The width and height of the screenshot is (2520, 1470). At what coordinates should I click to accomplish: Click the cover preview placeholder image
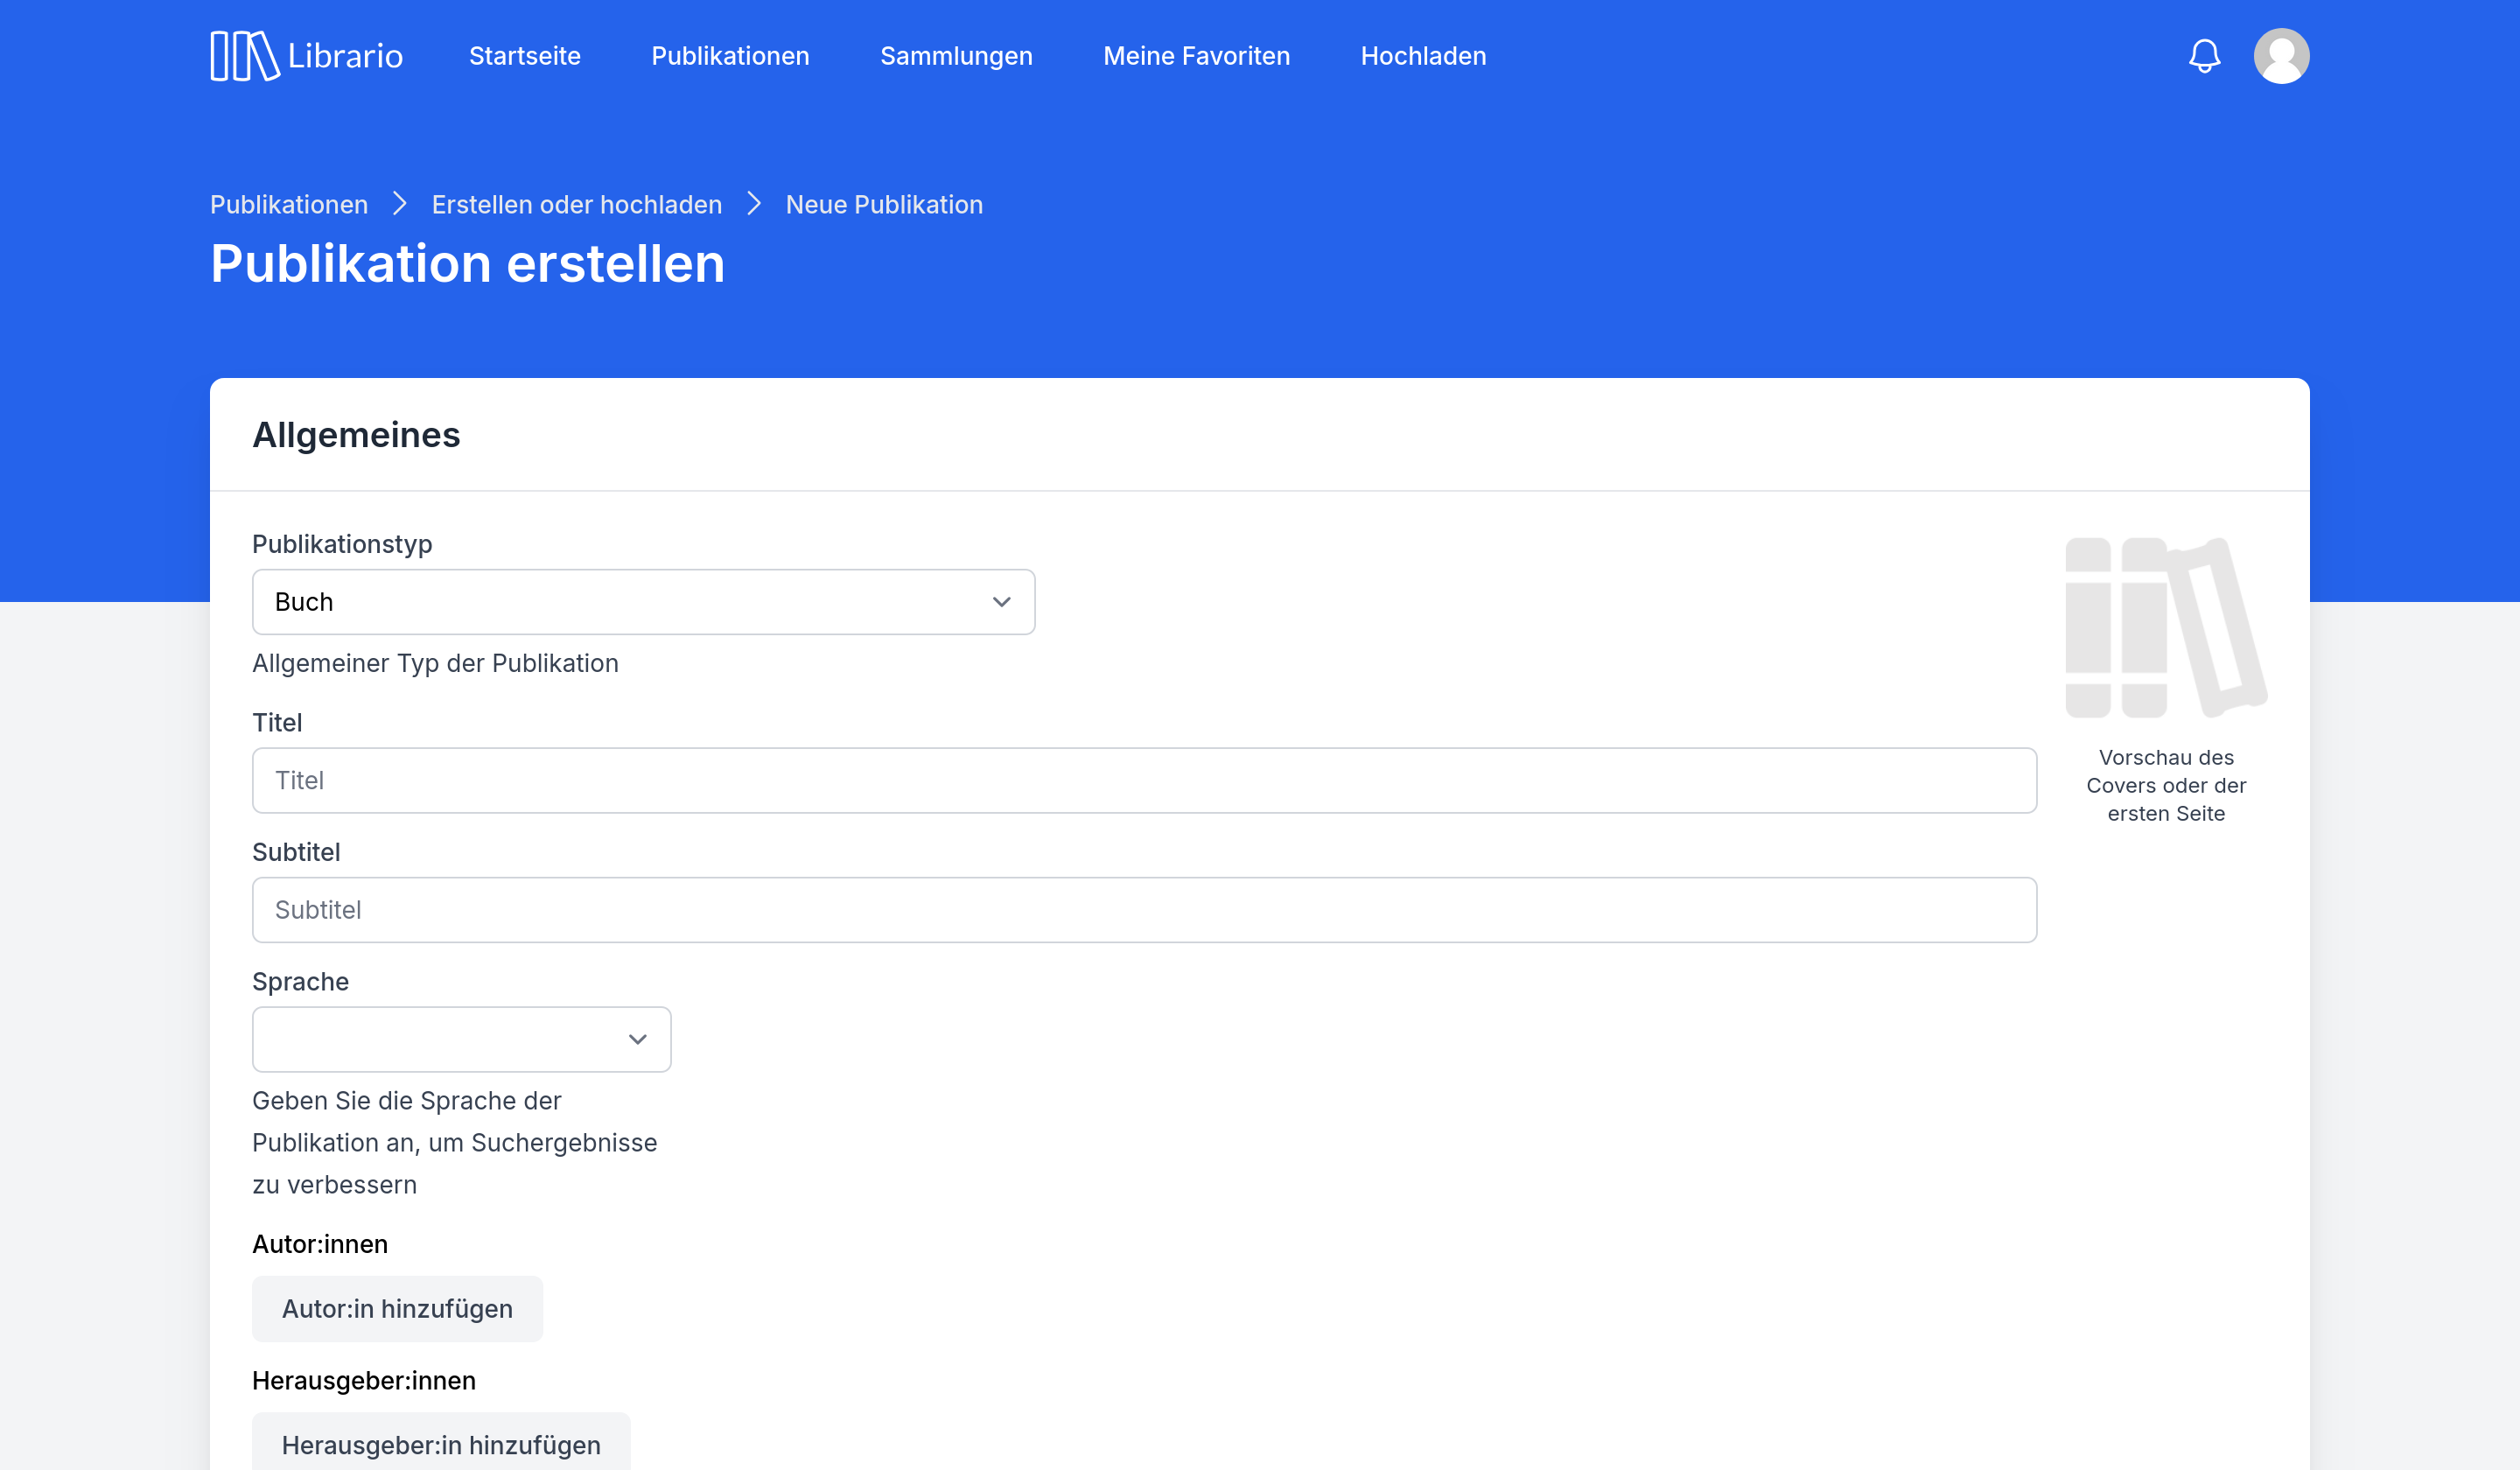(x=2166, y=627)
